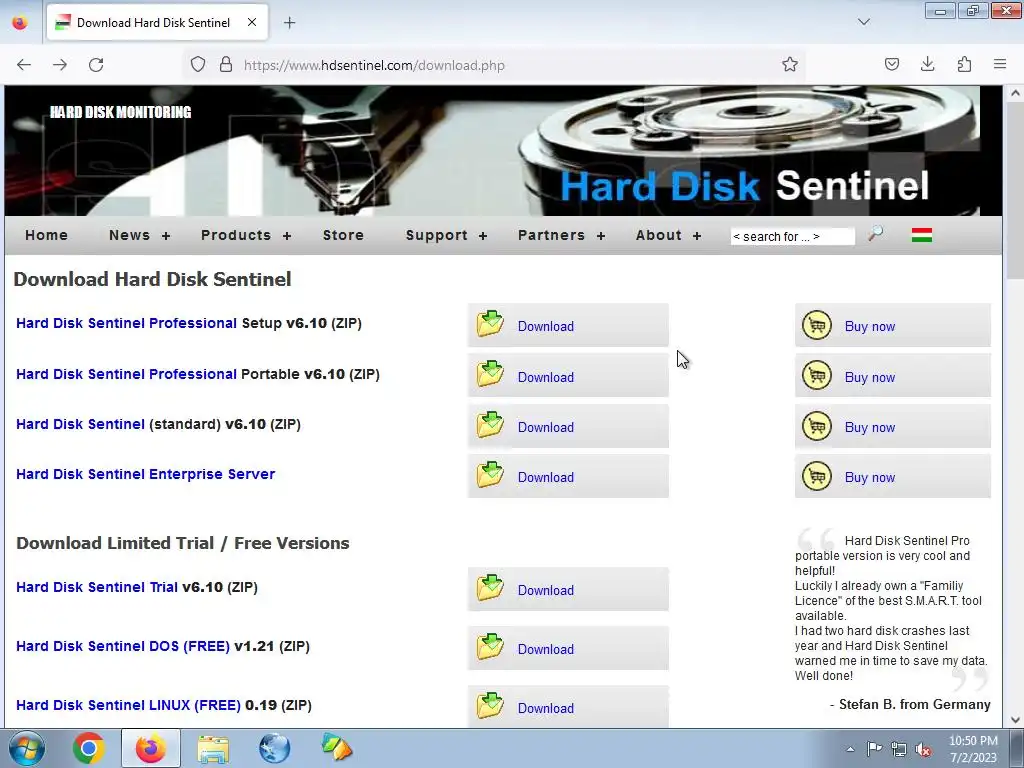Click the page vertical scrollbar thumb

tap(1015, 193)
